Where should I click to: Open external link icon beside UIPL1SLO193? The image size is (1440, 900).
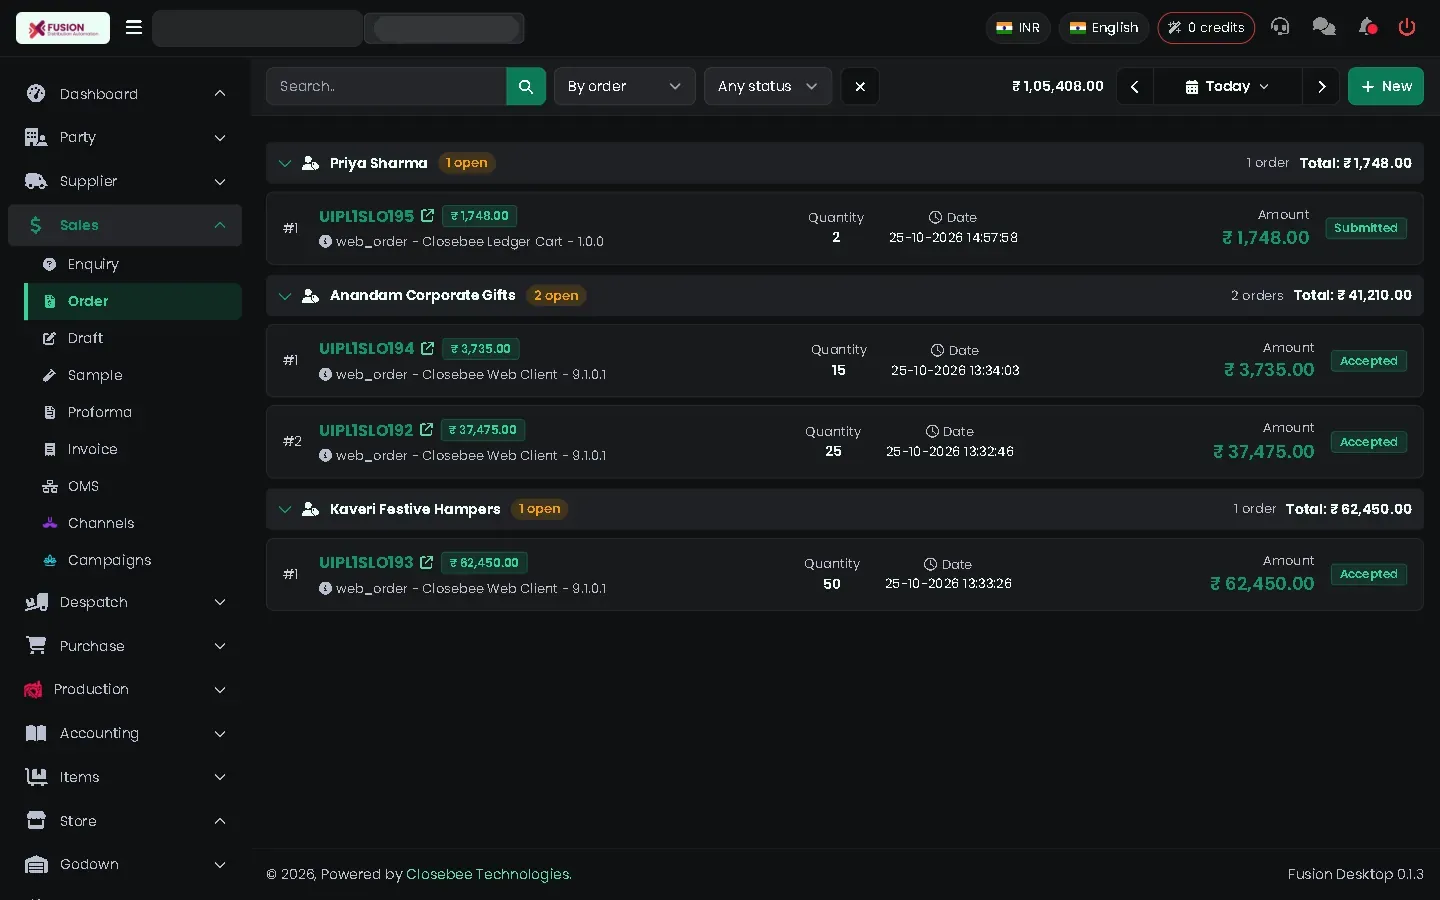(427, 563)
